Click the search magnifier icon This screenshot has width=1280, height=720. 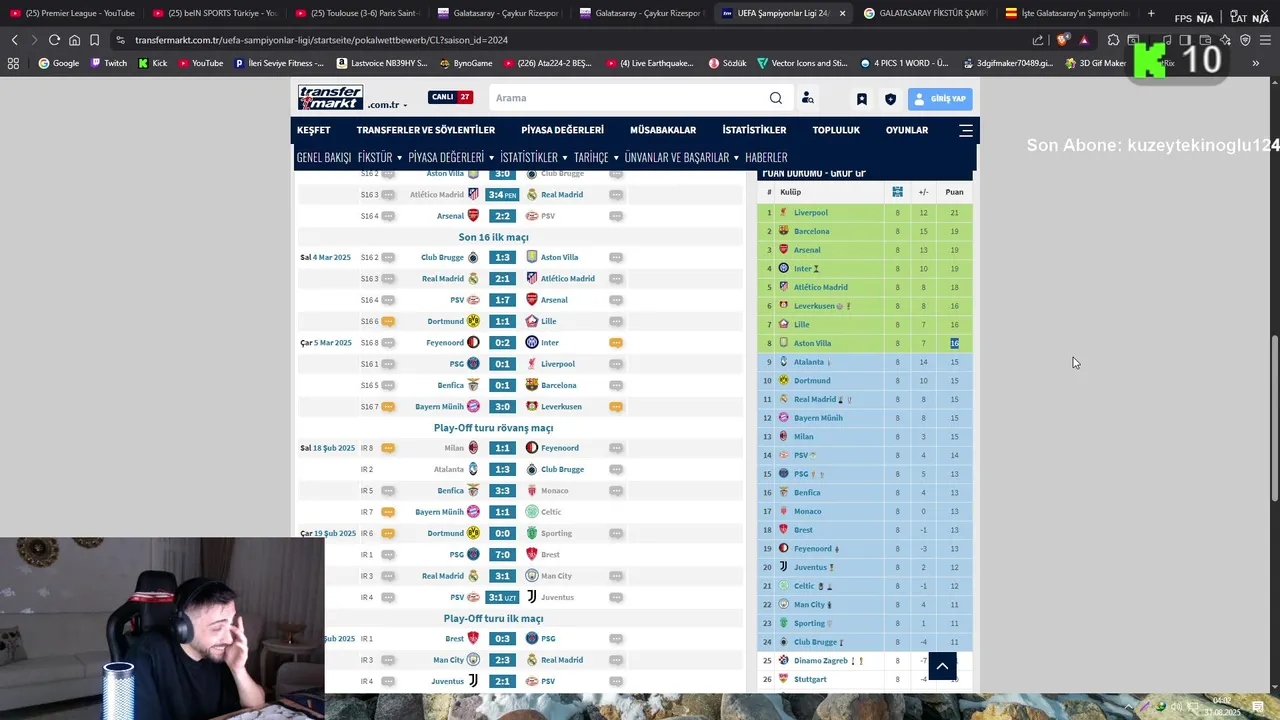776,98
